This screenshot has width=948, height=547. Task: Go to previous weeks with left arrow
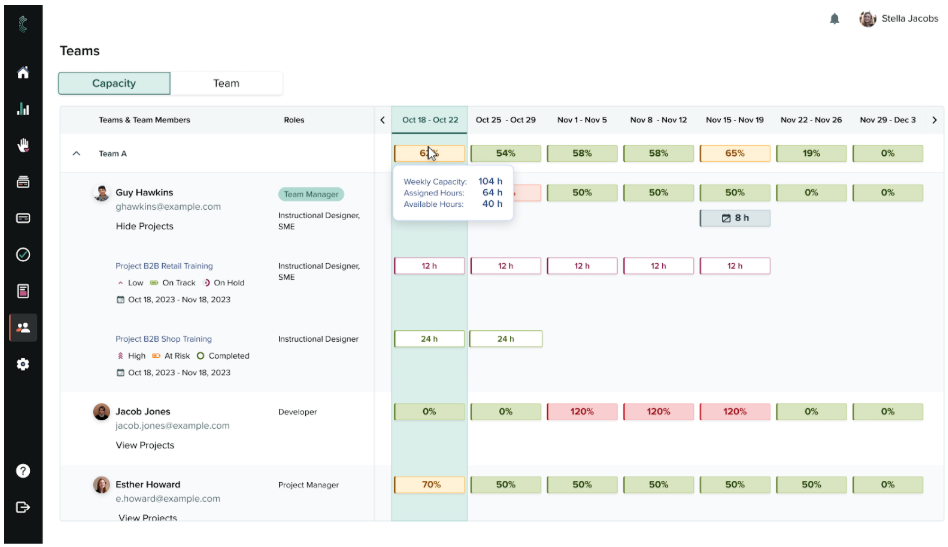point(382,120)
